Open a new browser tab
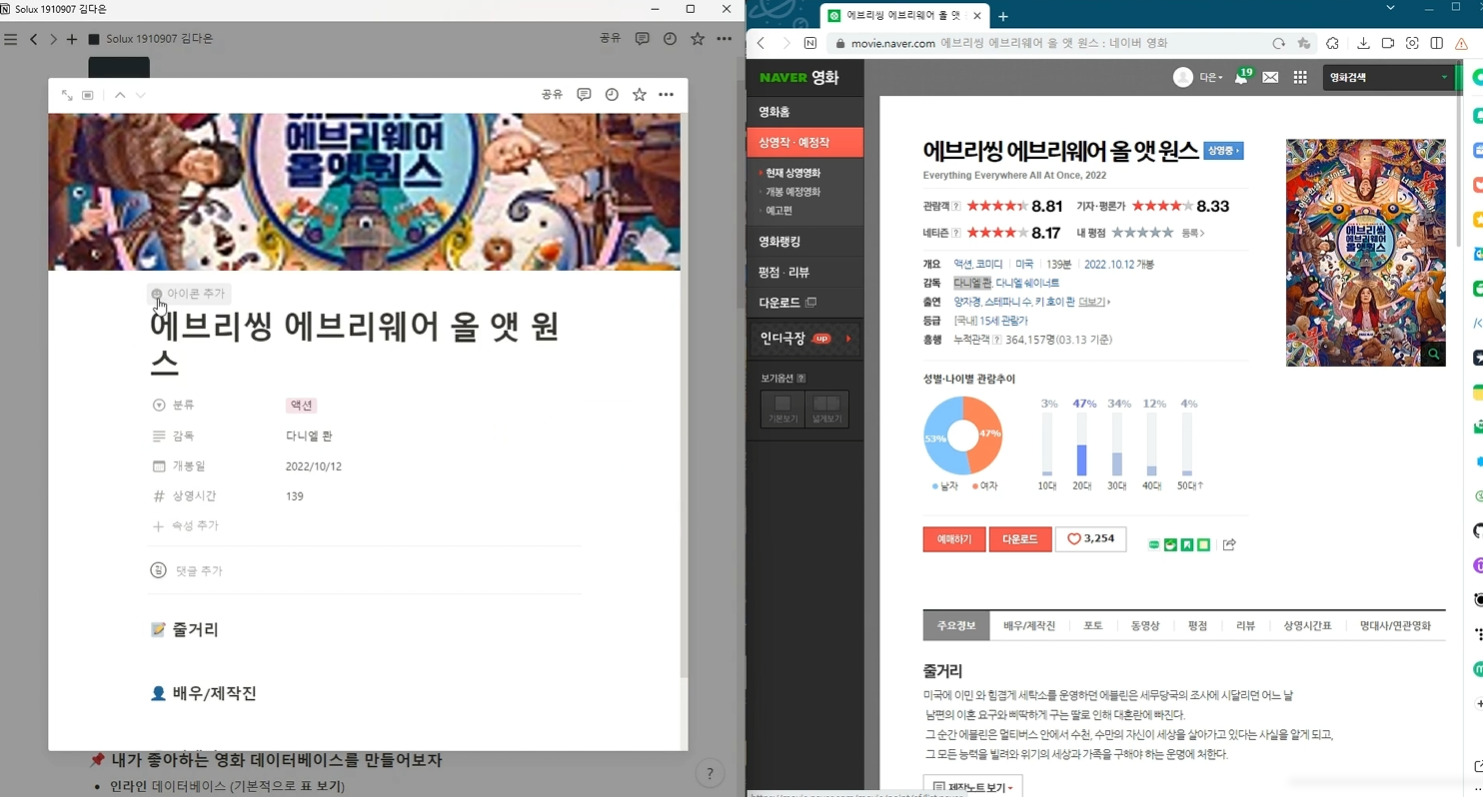Viewport: 1483px width, 797px height. tap(1003, 16)
